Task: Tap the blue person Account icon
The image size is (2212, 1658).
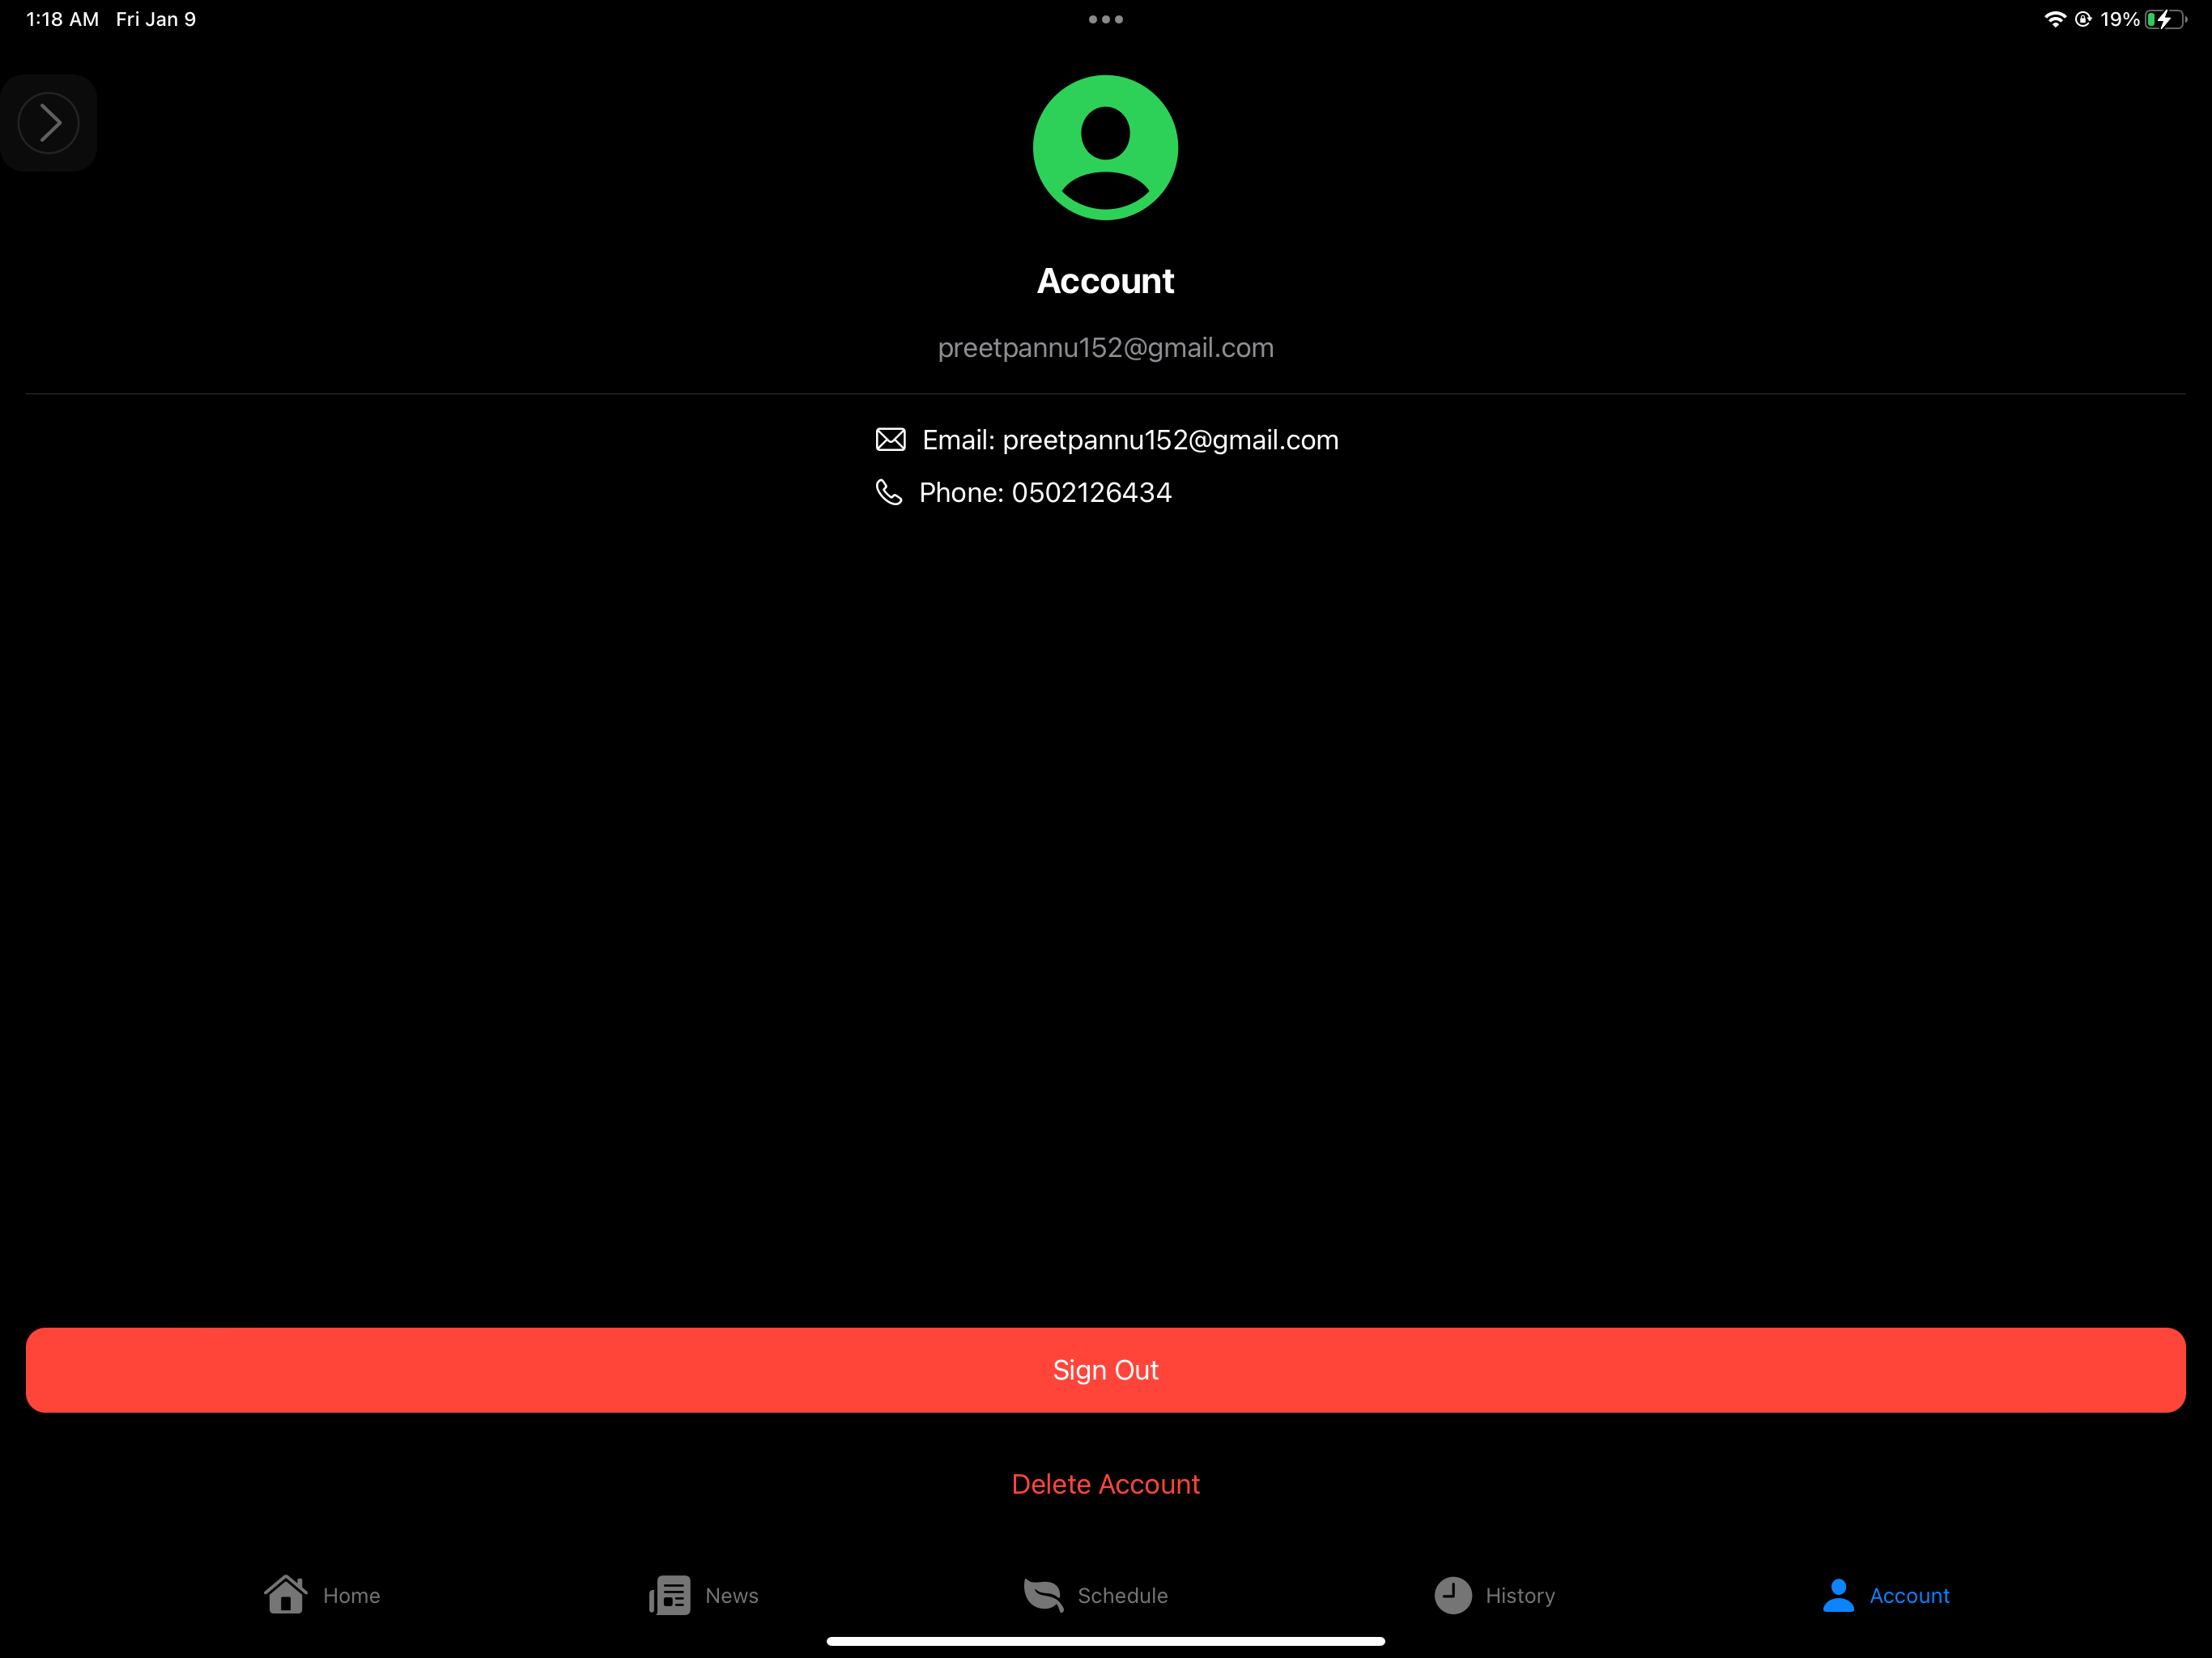Action: point(1838,1595)
